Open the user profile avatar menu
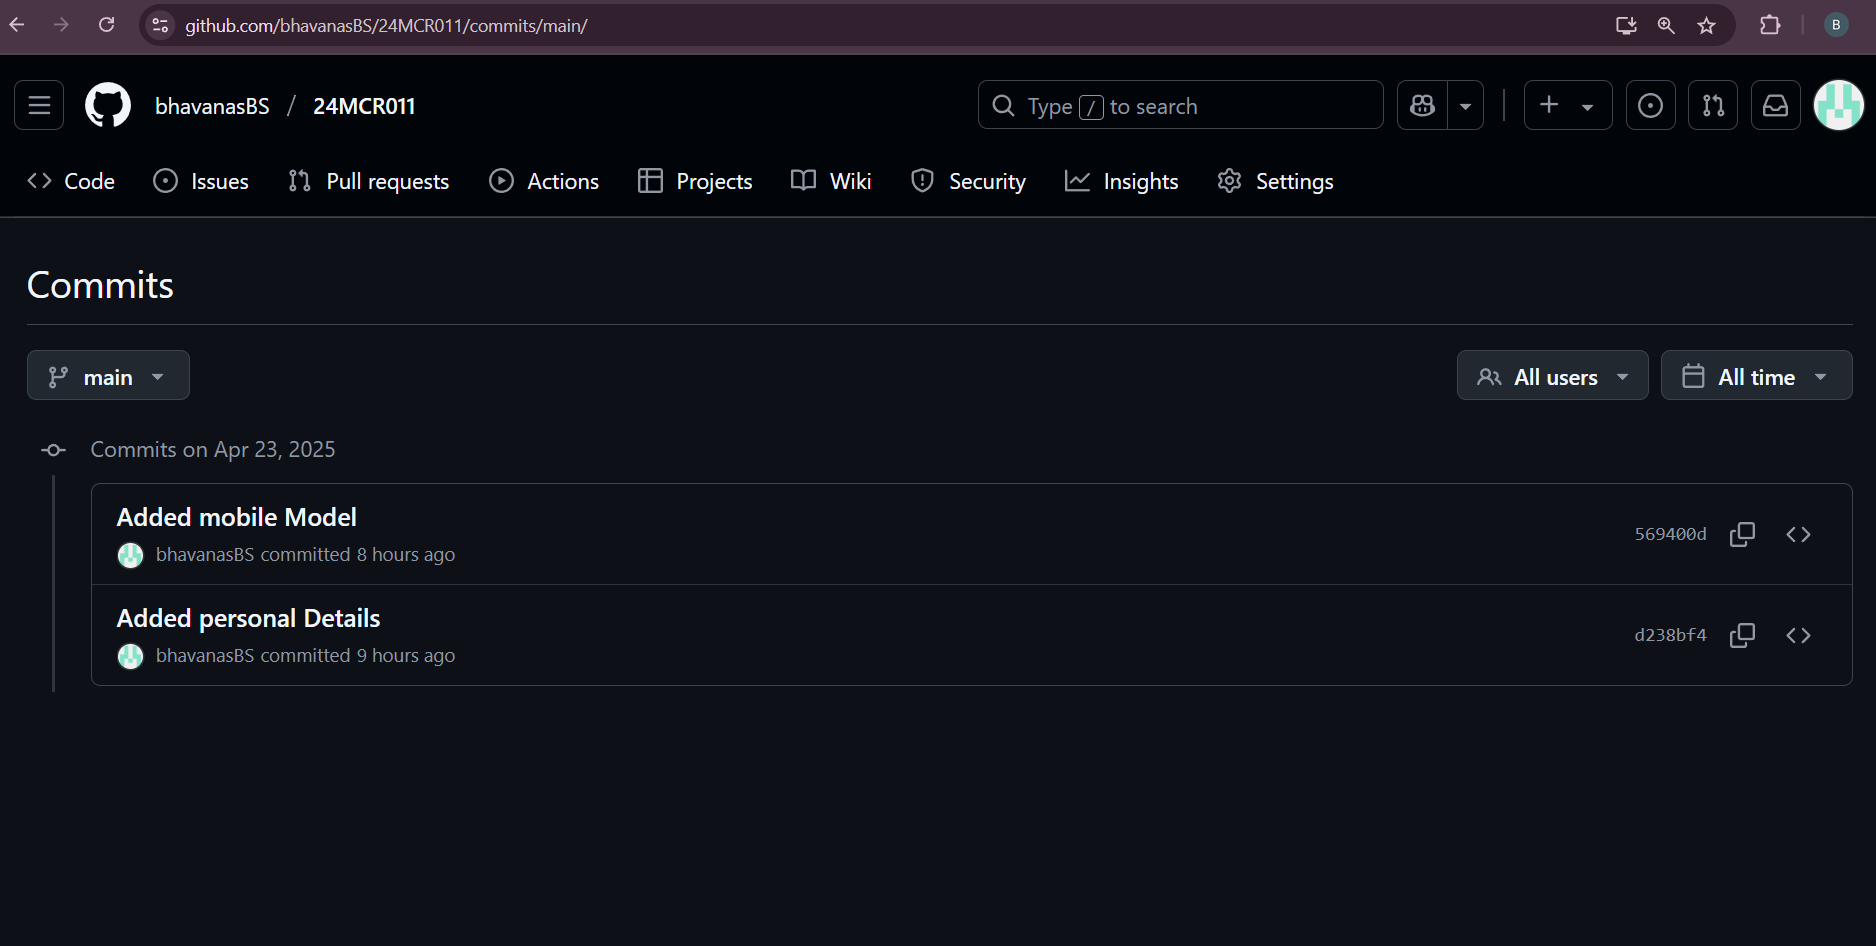 (x=1838, y=105)
